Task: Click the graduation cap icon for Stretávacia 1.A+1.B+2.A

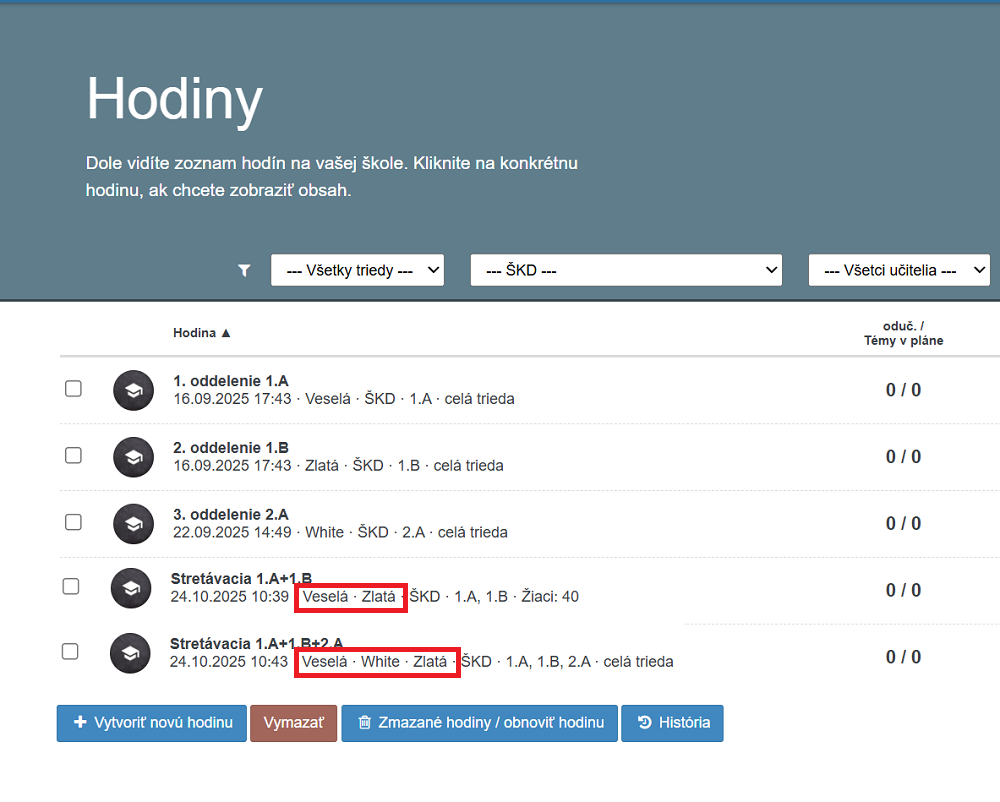Action: [x=130, y=653]
